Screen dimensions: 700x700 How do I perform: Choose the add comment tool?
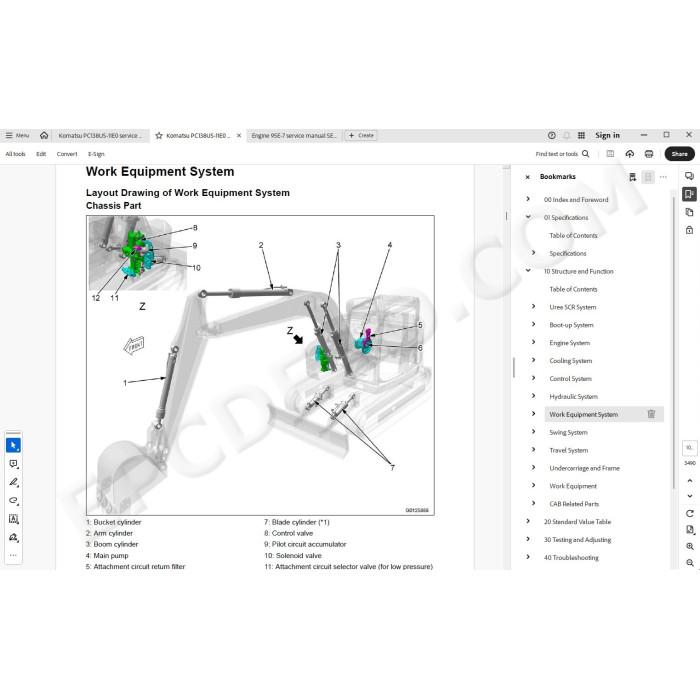pos(13,464)
